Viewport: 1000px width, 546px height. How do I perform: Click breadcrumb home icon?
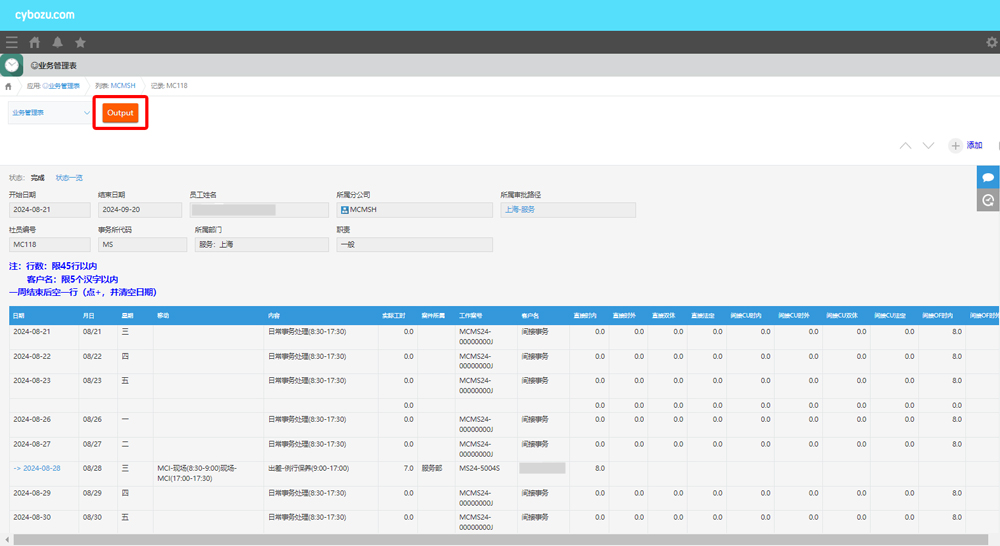pos(8,86)
